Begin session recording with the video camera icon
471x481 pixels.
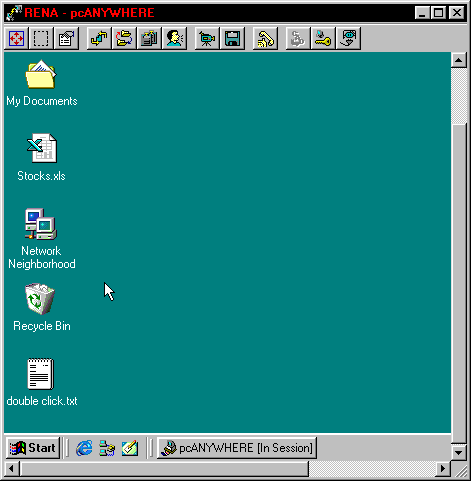[x=207, y=39]
